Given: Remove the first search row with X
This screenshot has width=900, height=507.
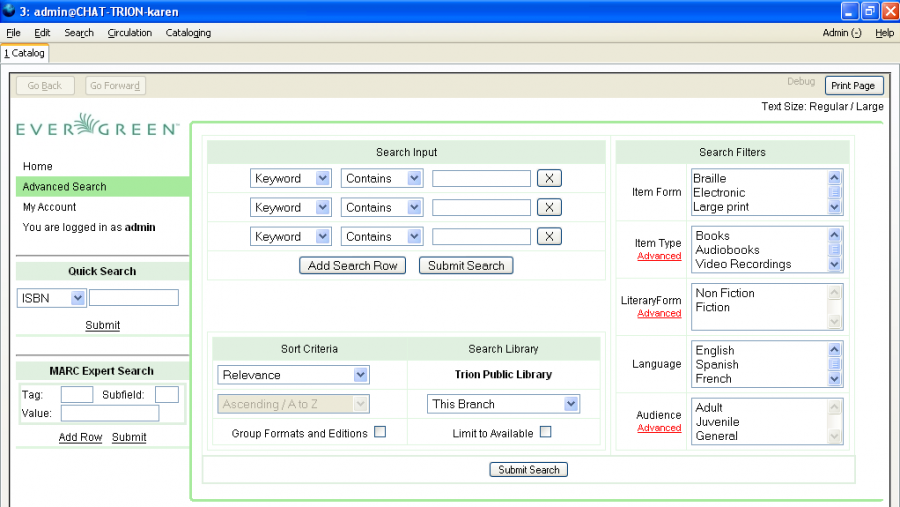Looking at the screenshot, I should (549, 179).
